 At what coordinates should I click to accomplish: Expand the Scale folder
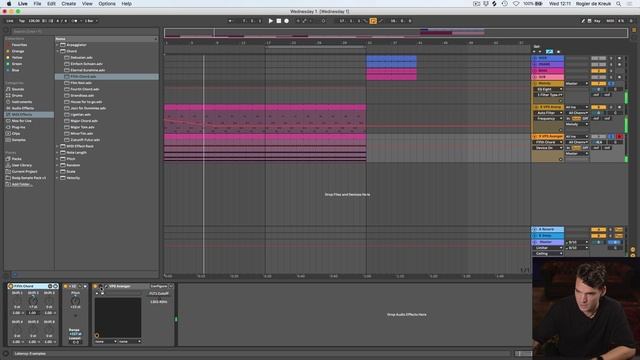click(x=58, y=171)
